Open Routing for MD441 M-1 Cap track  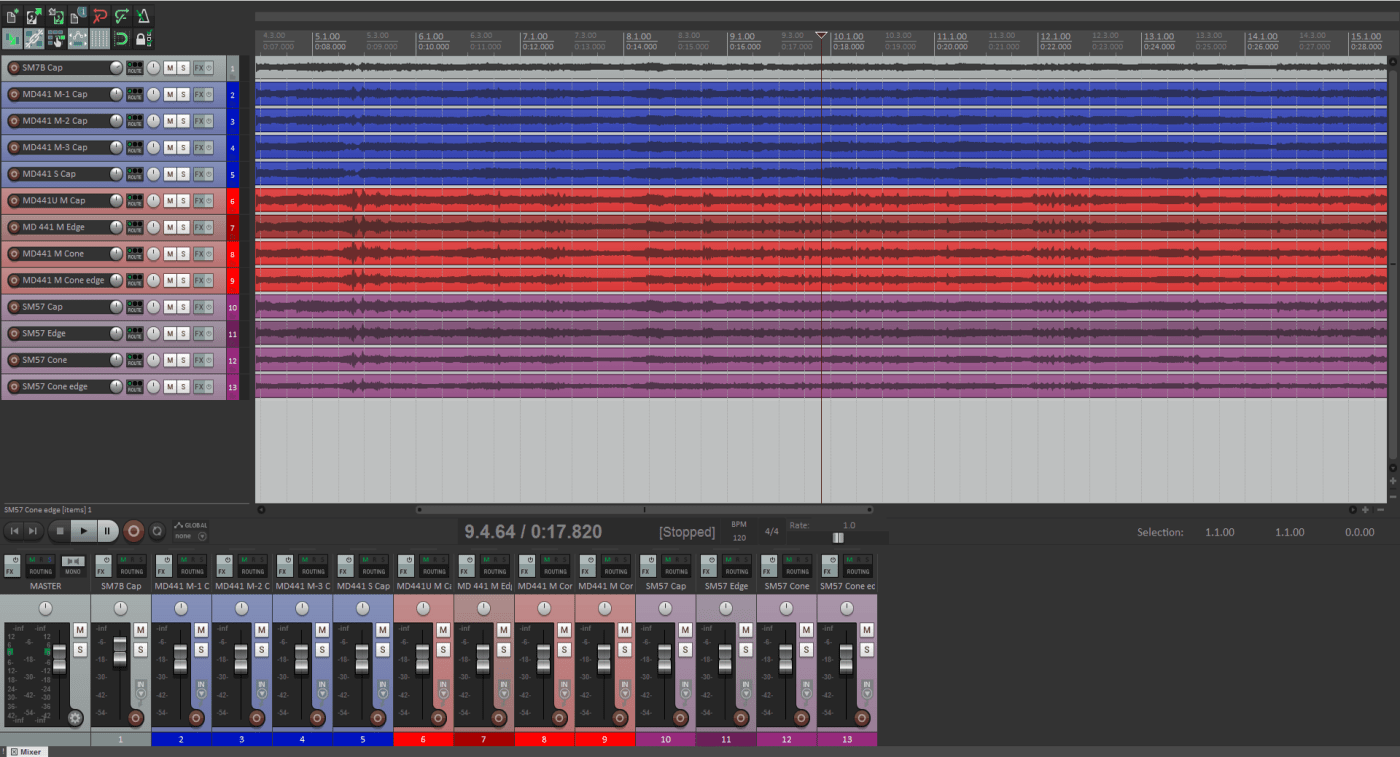134,94
